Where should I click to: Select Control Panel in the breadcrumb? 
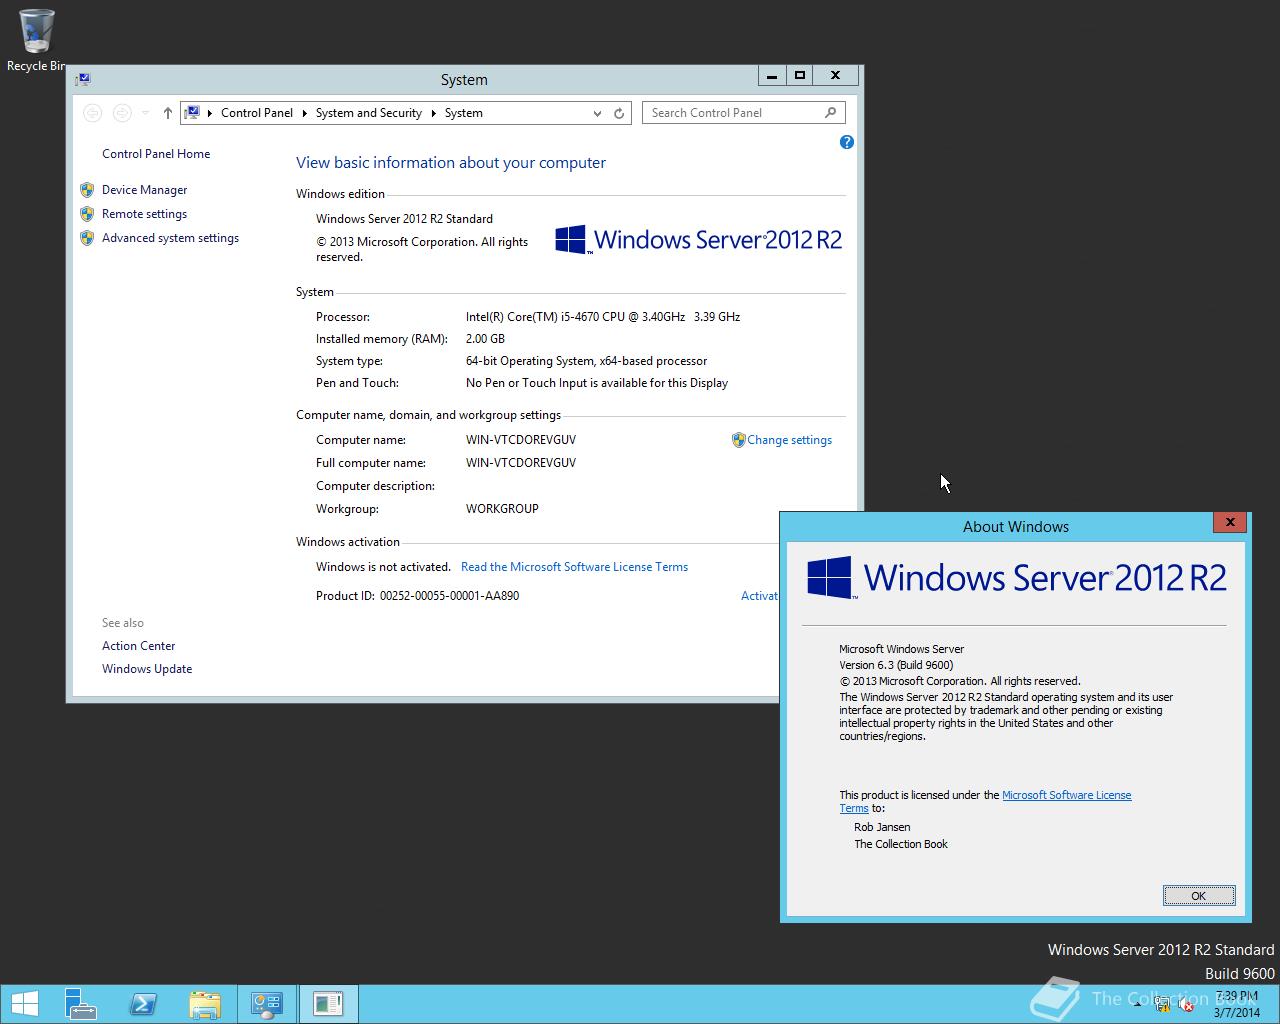(257, 113)
